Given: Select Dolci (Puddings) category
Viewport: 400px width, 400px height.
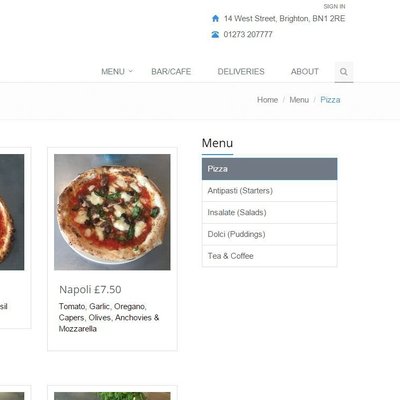Looking at the screenshot, I should pos(269,234).
